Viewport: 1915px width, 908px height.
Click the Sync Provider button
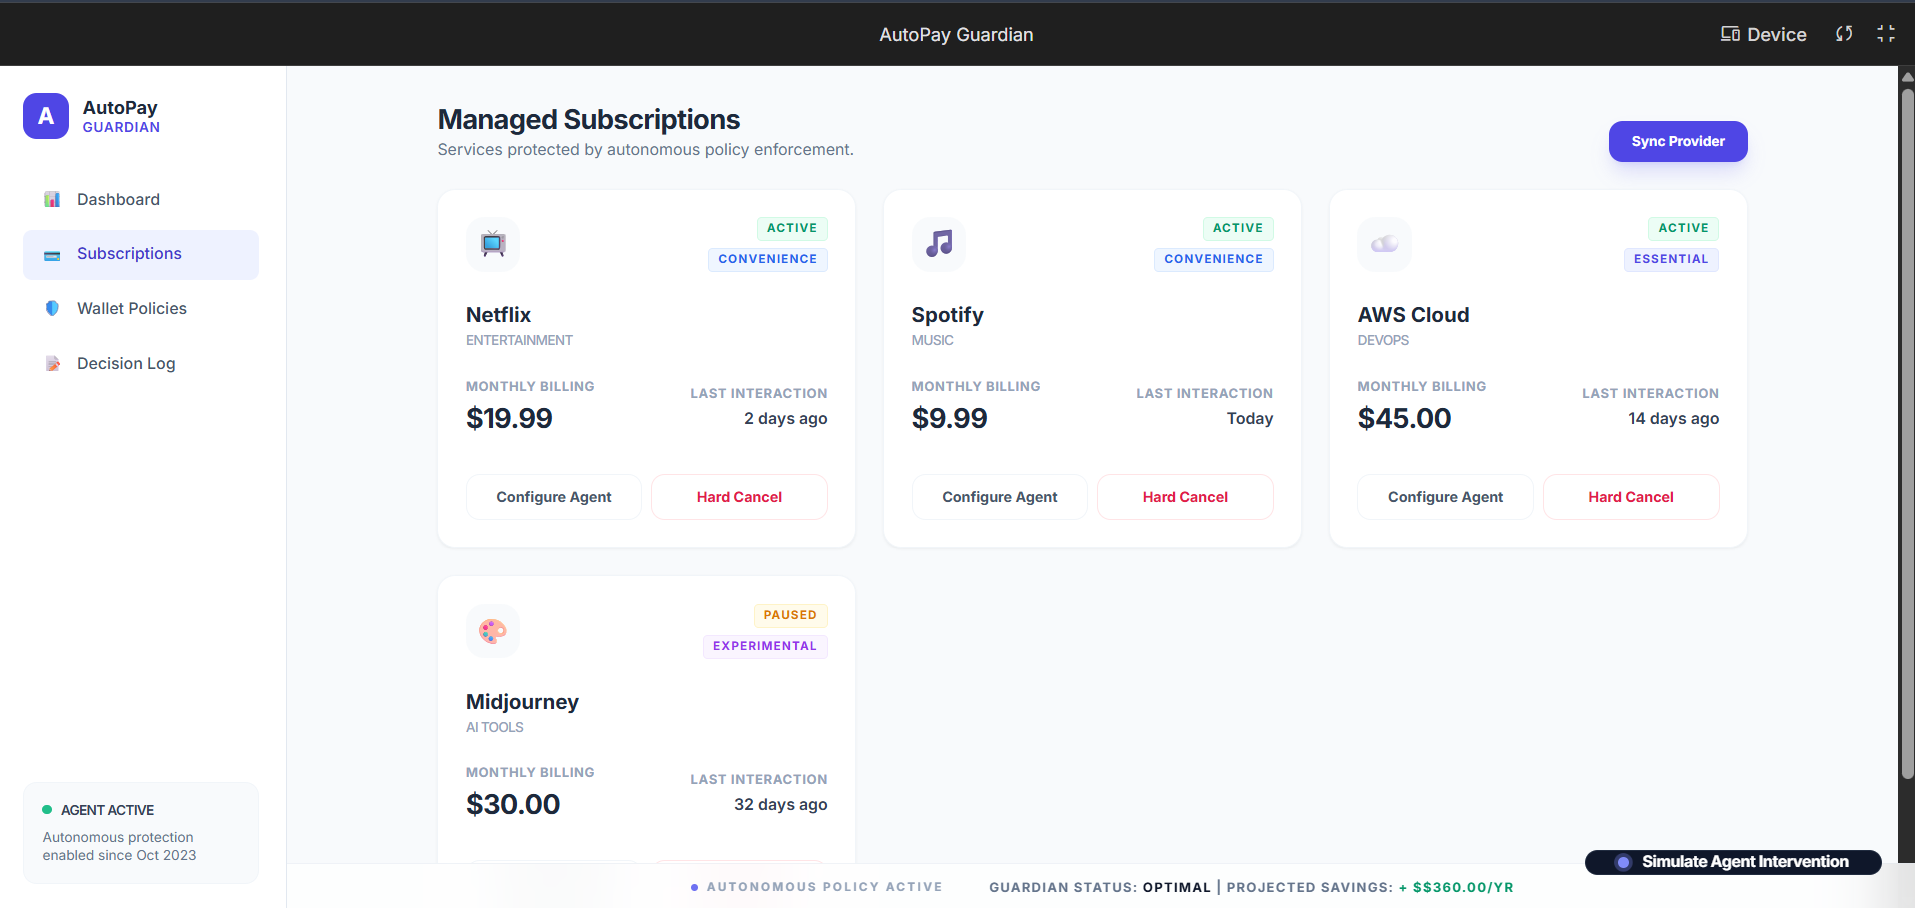coord(1678,142)
